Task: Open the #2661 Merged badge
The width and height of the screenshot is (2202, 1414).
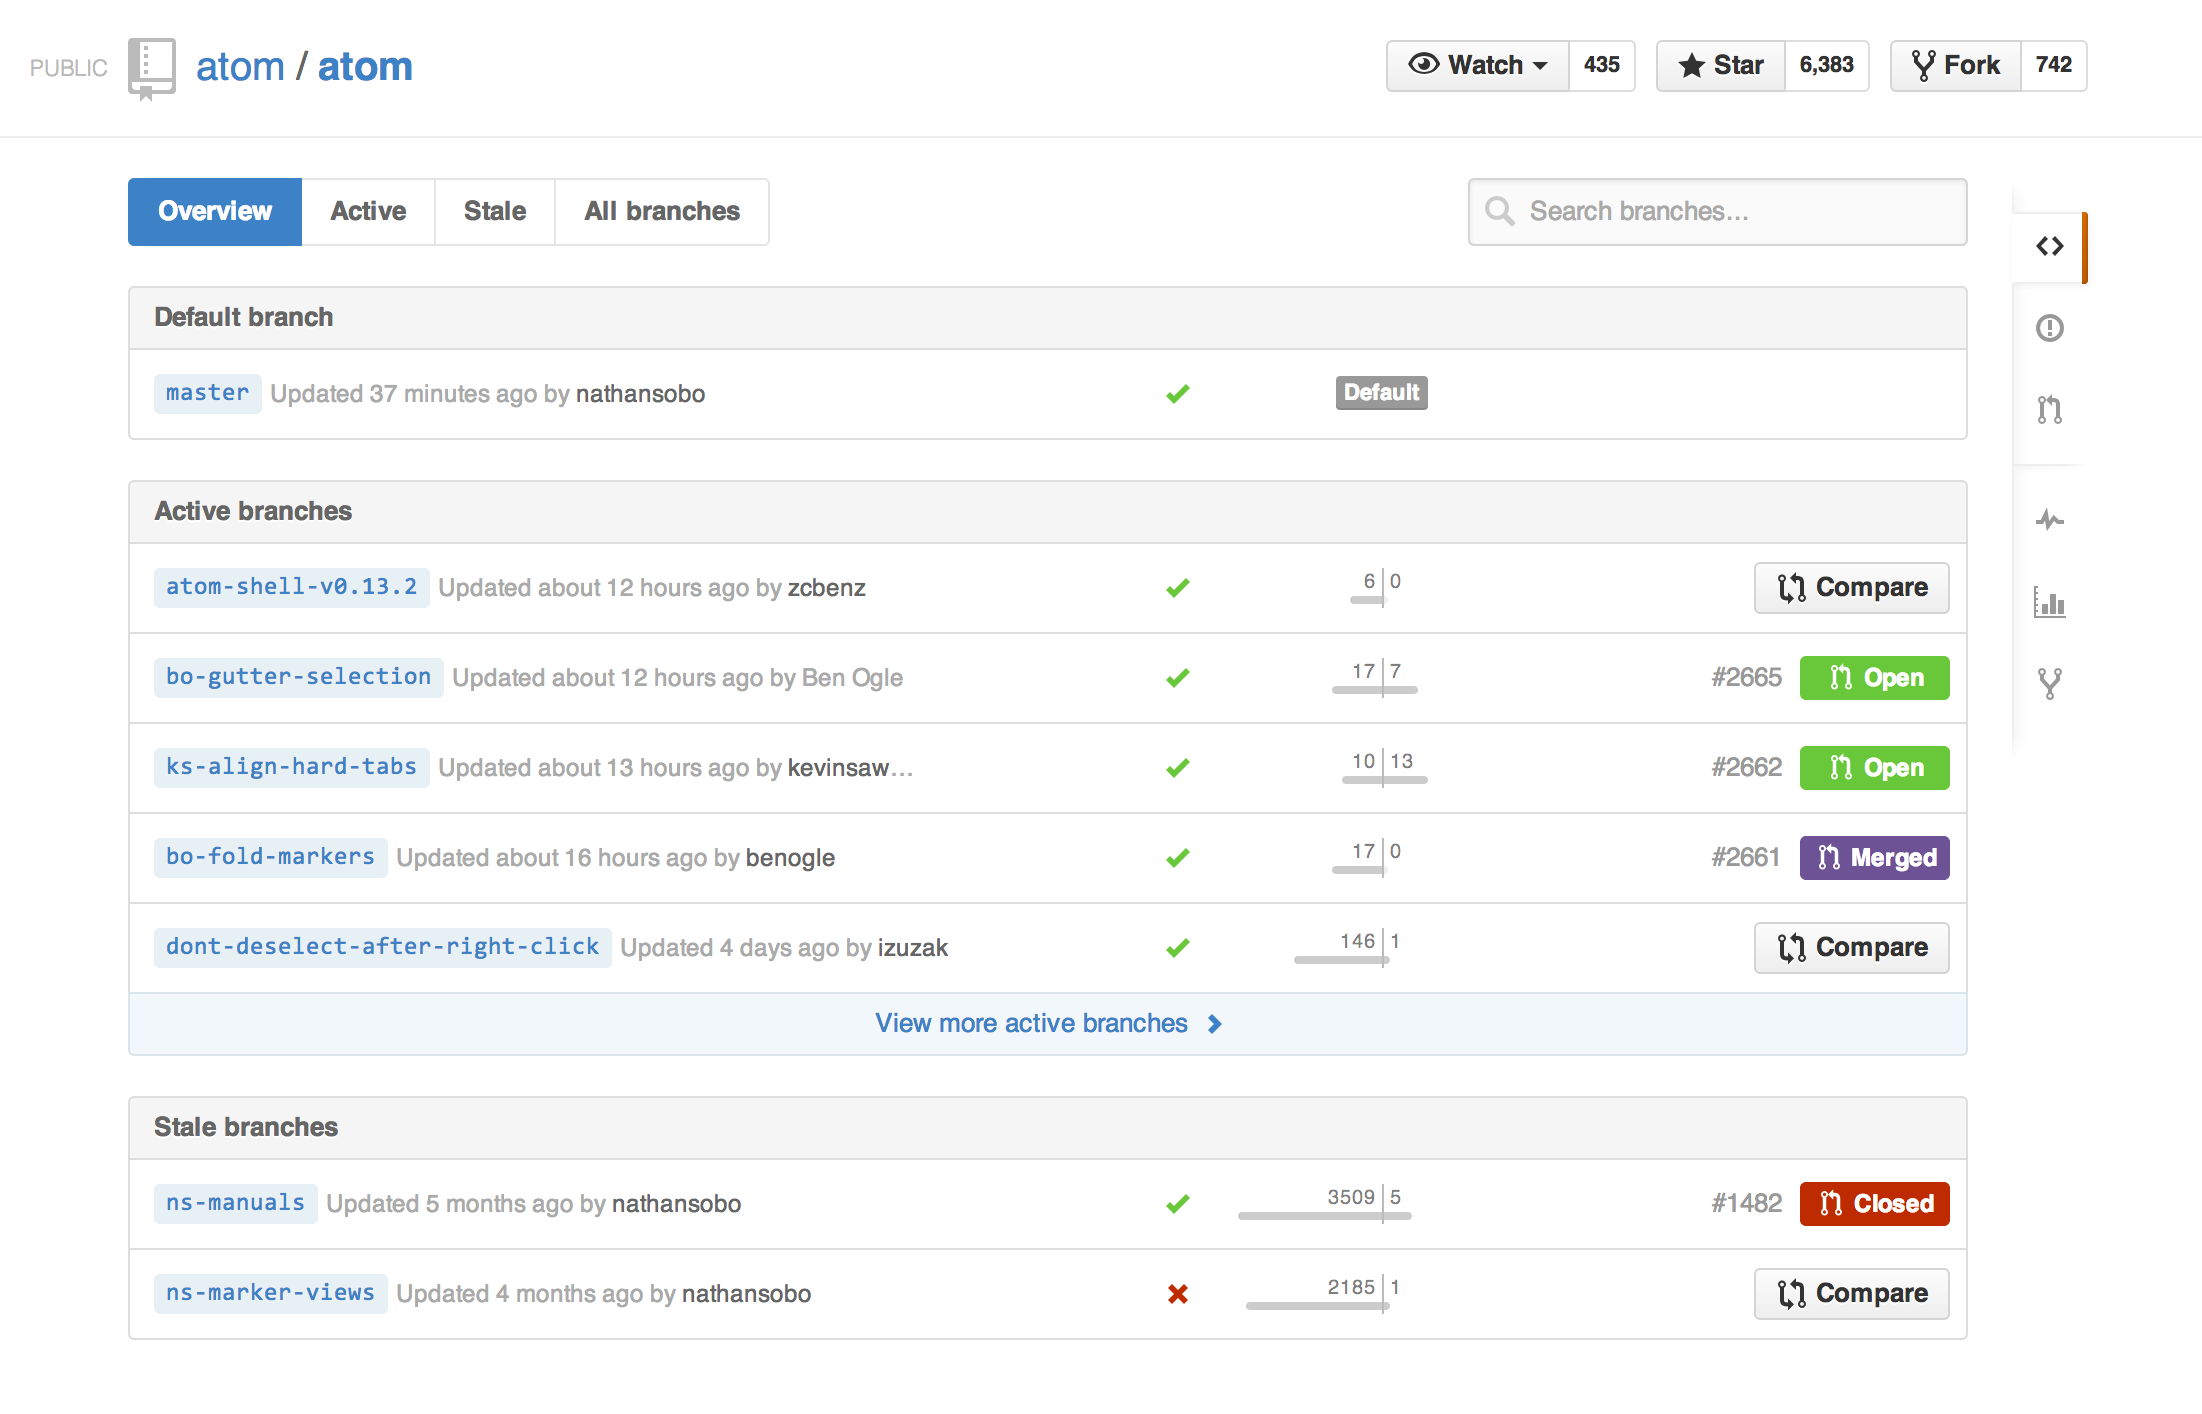Action: [1875, 858]
